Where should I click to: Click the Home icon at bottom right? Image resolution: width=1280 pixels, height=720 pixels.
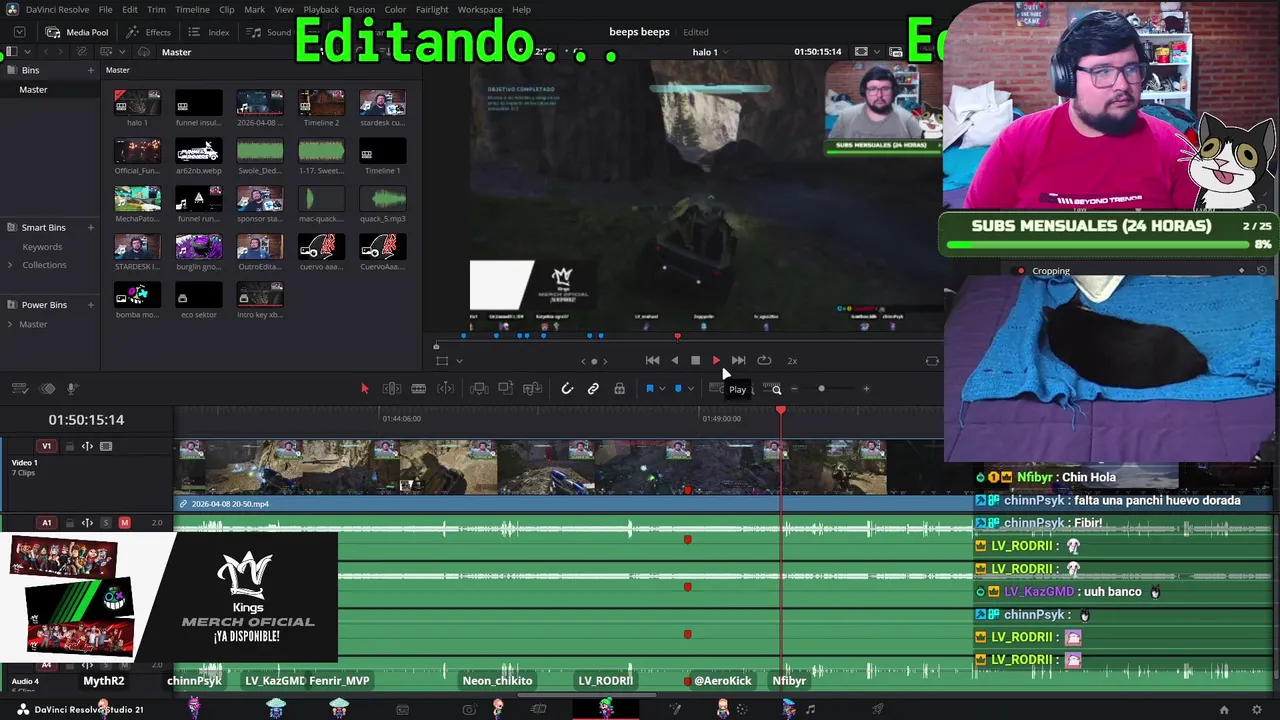point(1224,710)
